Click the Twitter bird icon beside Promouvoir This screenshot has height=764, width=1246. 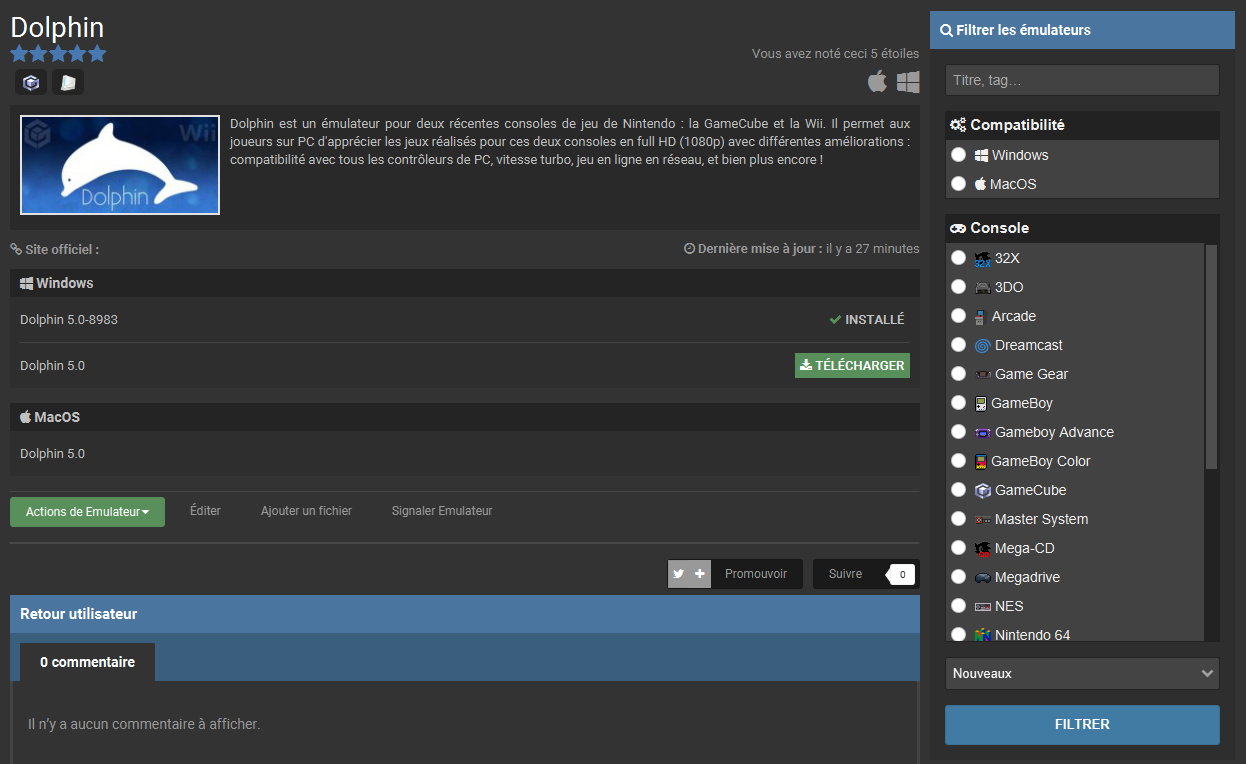679,574
